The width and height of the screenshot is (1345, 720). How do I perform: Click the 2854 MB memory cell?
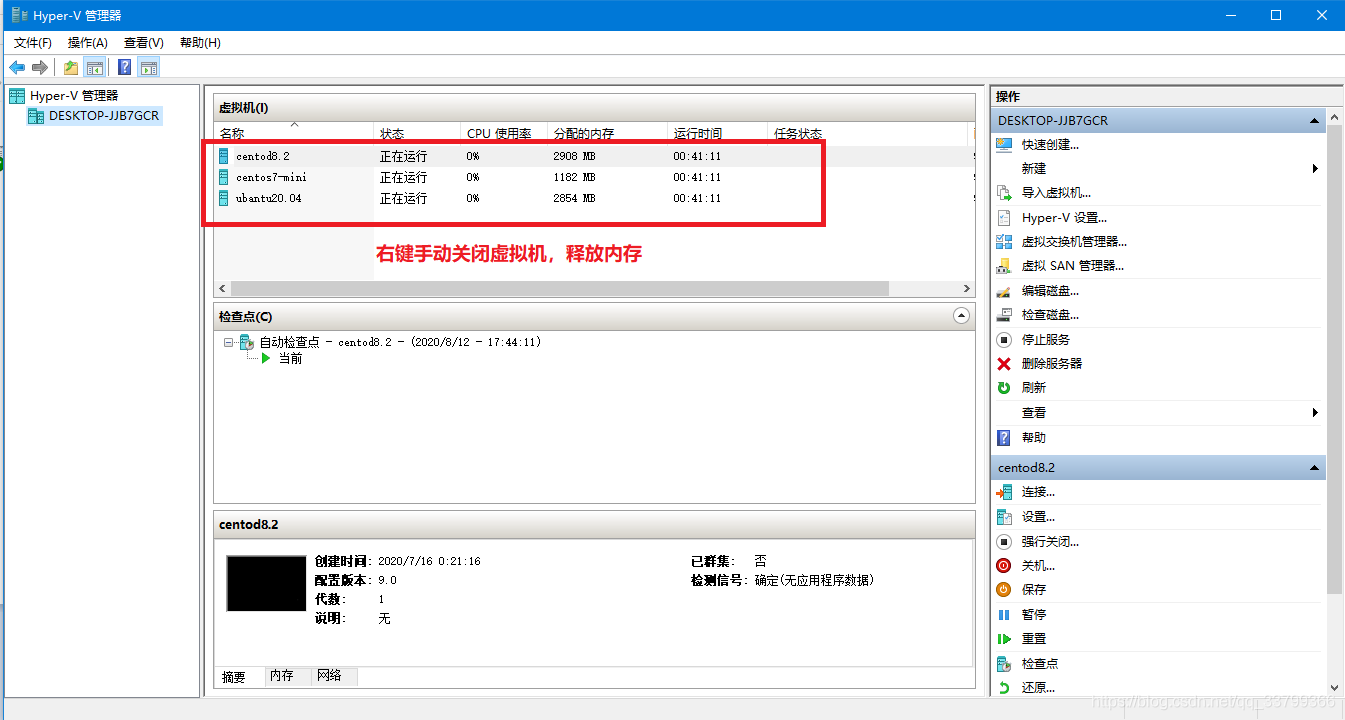[x=574, y=198]
